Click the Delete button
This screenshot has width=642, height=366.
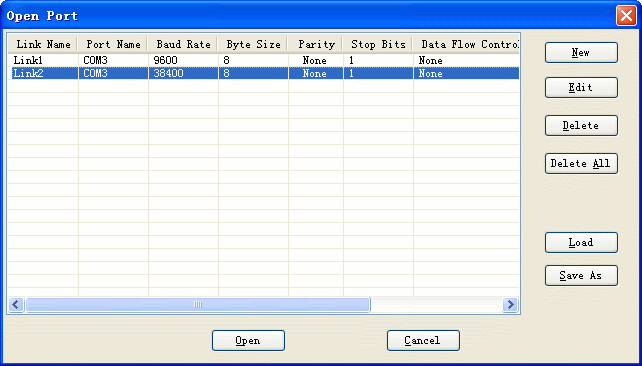pos(581,125)
